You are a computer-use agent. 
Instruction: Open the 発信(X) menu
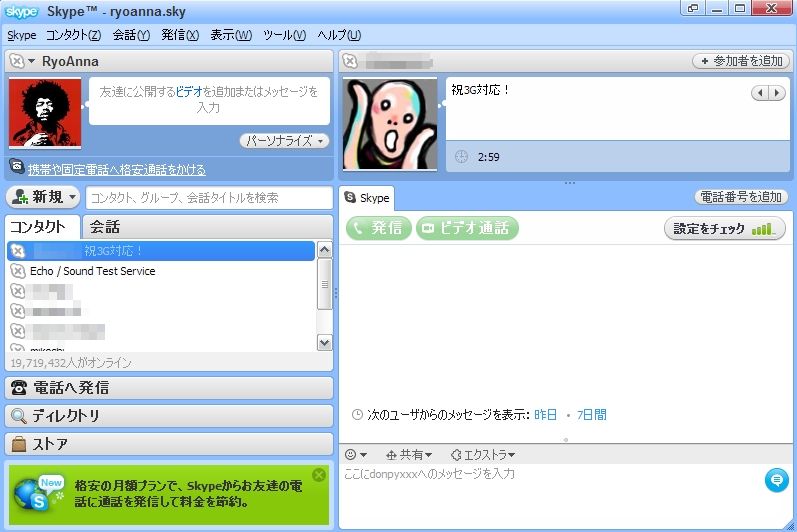tap(180, 35)
